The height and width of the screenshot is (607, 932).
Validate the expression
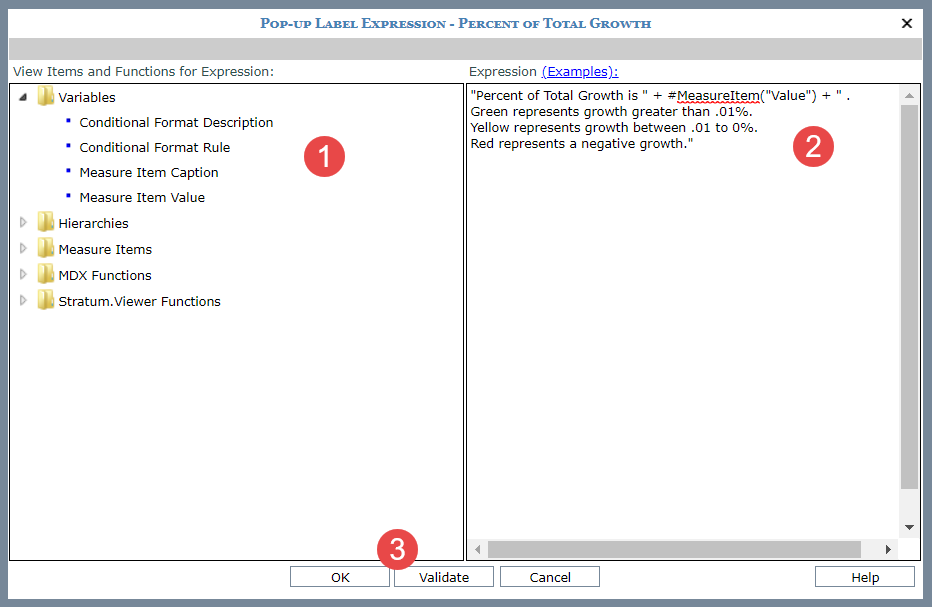[x=444, y=577]
